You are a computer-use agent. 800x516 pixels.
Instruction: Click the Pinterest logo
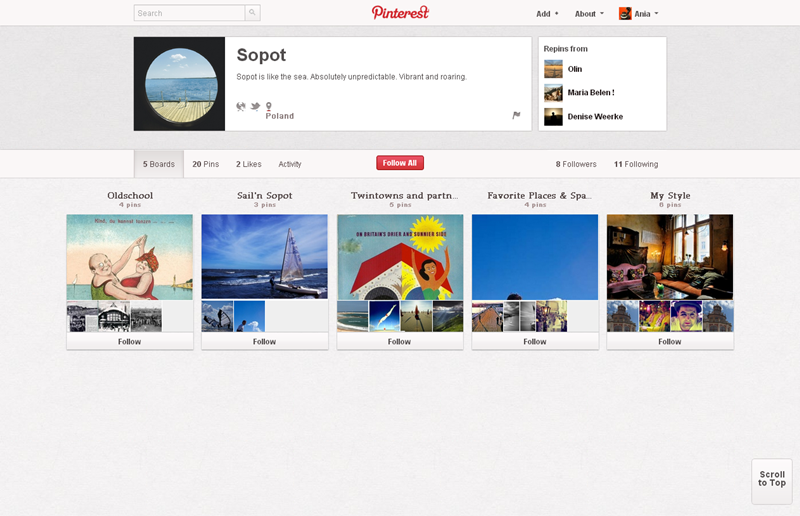[400, 13]
